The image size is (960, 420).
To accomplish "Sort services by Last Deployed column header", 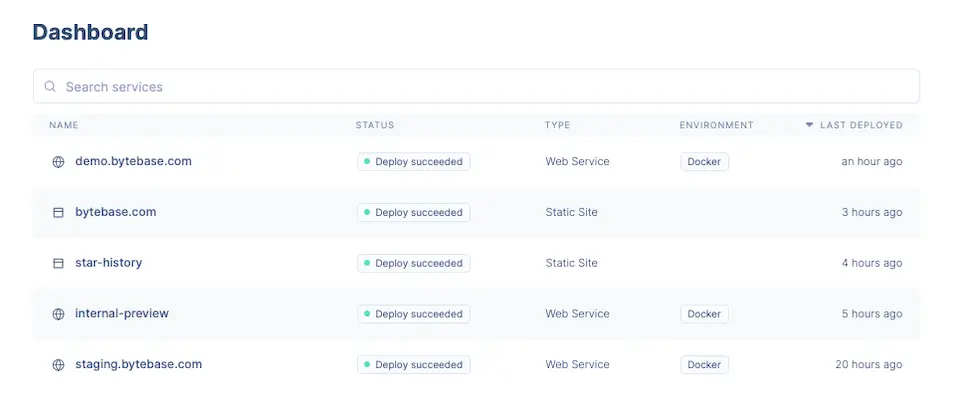I will (861, 126).
